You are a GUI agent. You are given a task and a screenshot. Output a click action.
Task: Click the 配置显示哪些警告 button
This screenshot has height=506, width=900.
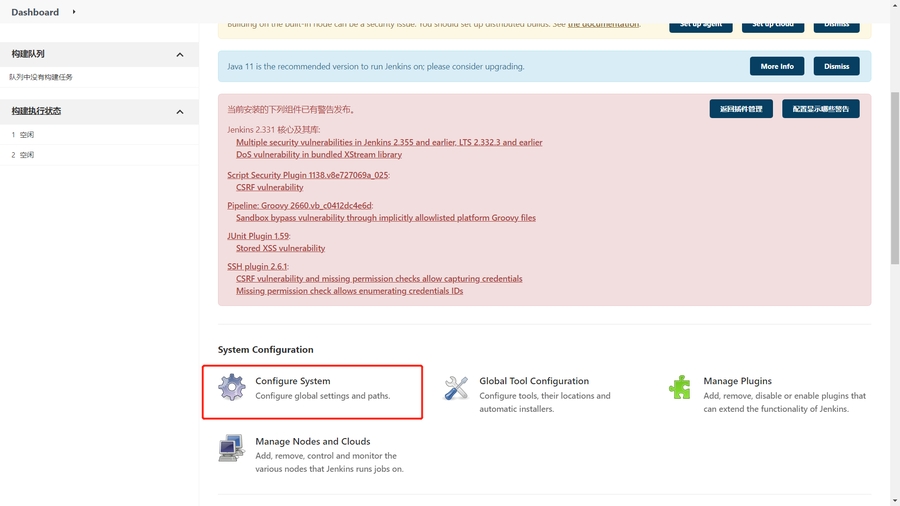(820, 108)
